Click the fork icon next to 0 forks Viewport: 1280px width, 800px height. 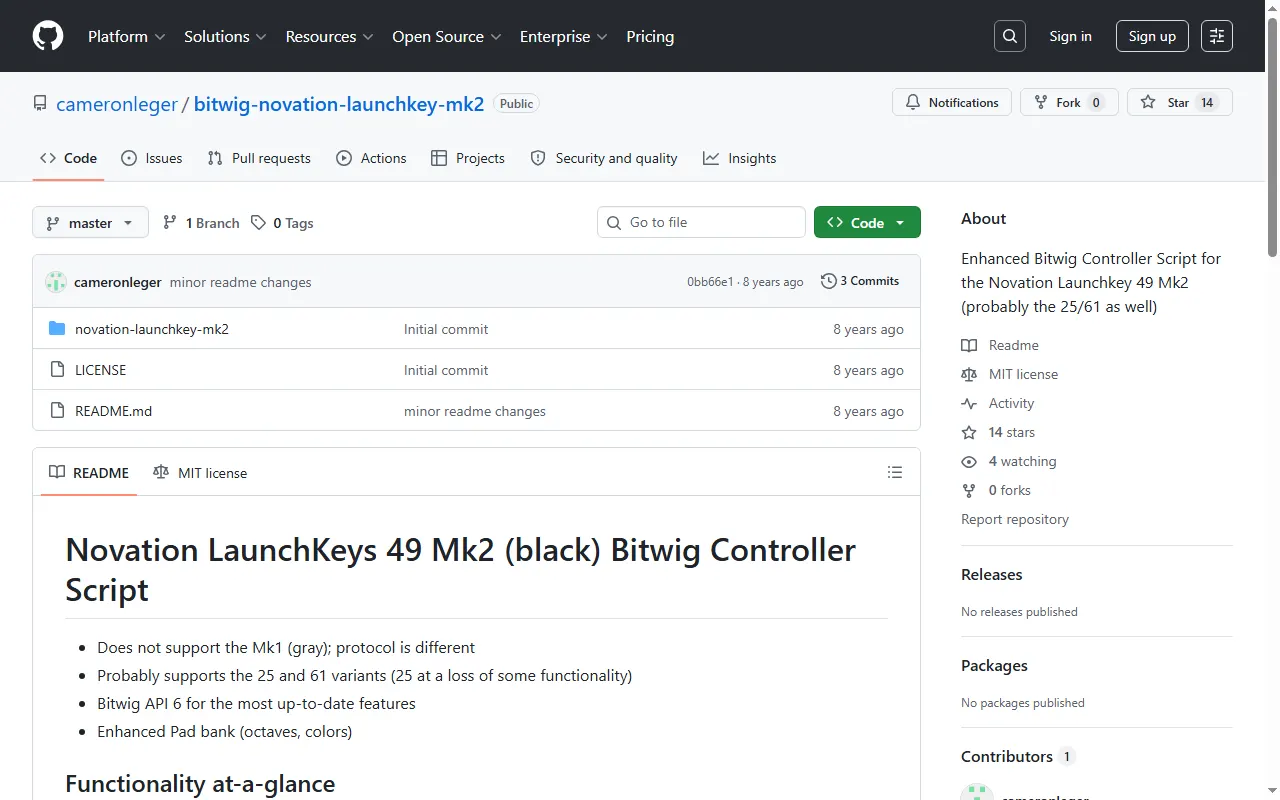pos(969,490)
